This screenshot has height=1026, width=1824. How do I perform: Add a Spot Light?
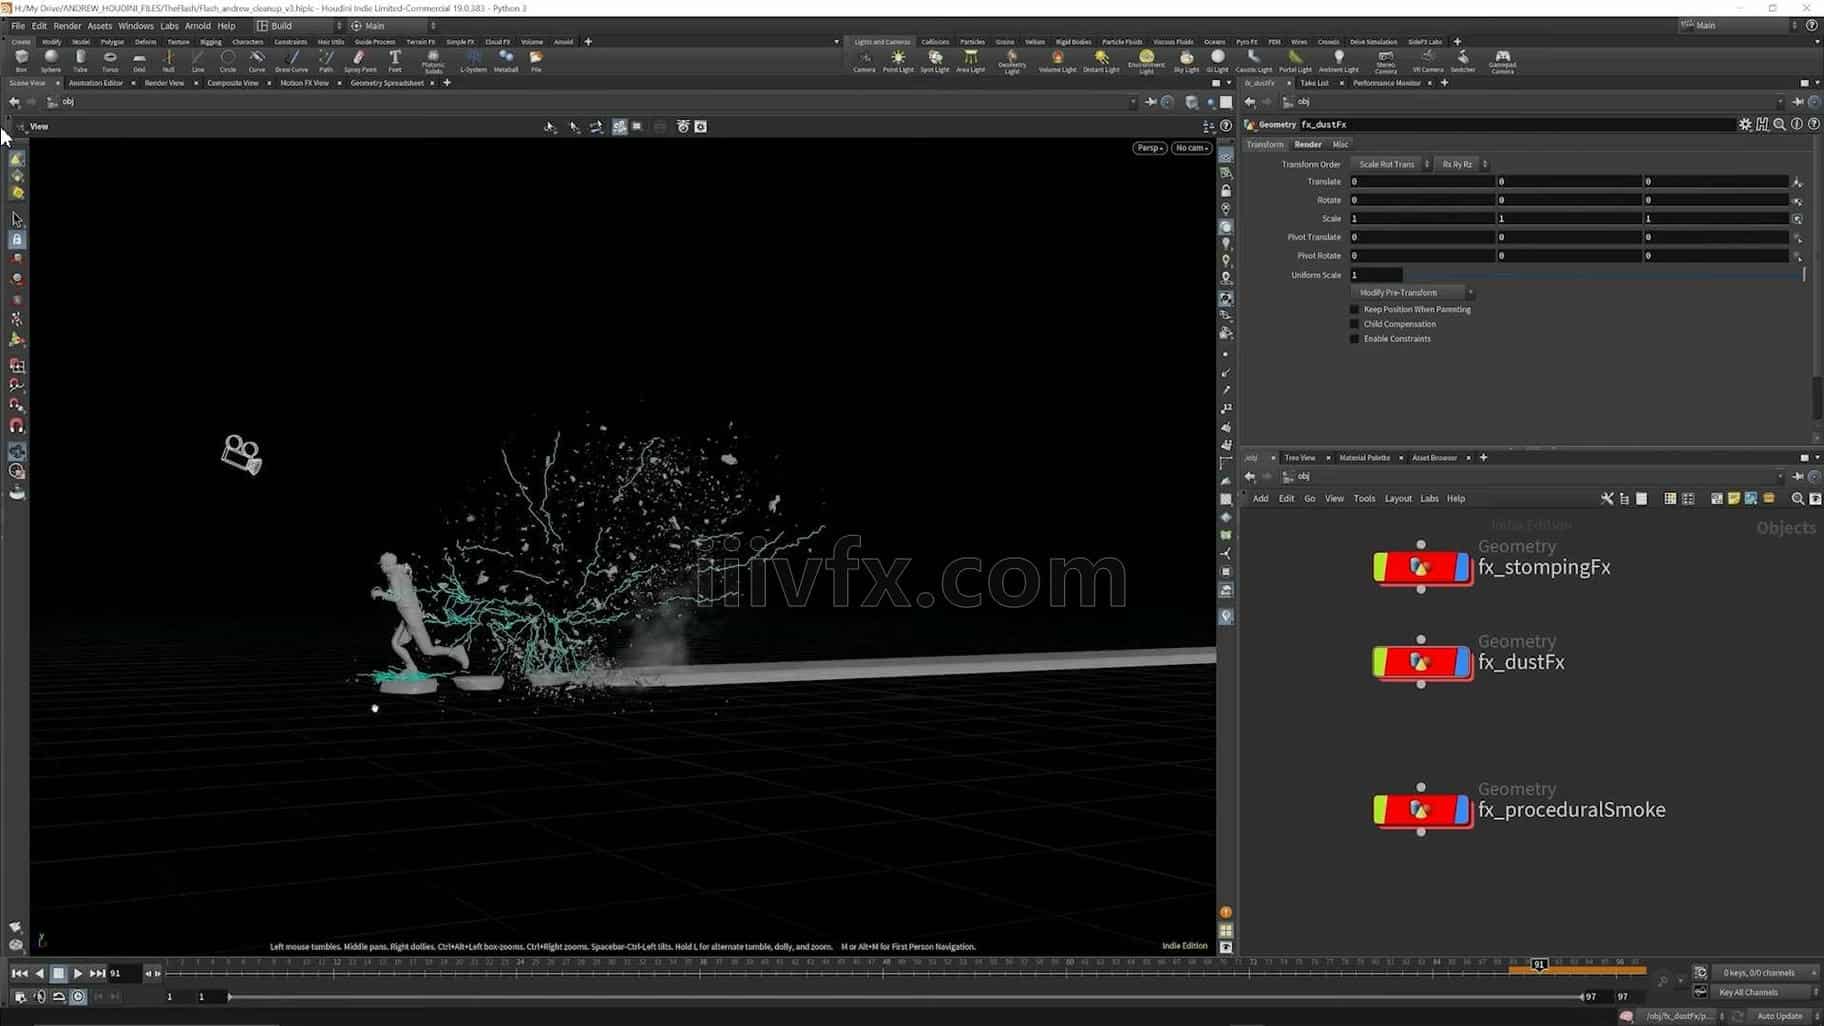click(935, 61)
